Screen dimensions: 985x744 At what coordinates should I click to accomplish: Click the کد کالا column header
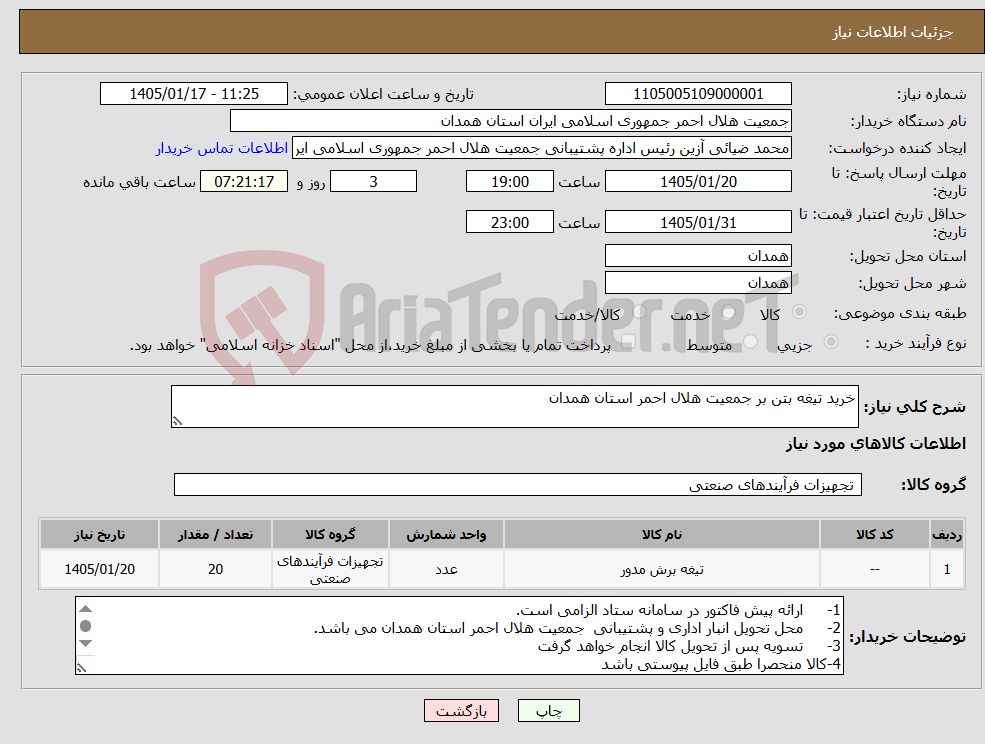click(874, 534)
